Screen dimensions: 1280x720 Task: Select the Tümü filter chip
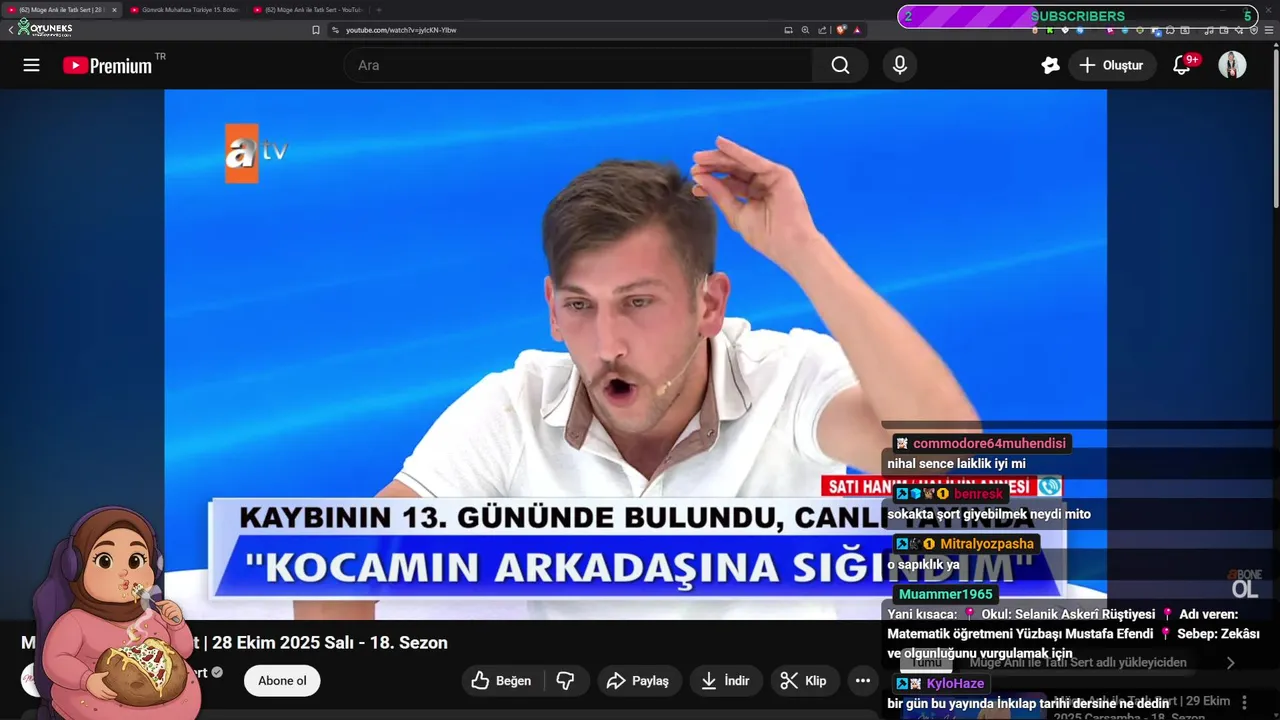[x=927, y=662]
